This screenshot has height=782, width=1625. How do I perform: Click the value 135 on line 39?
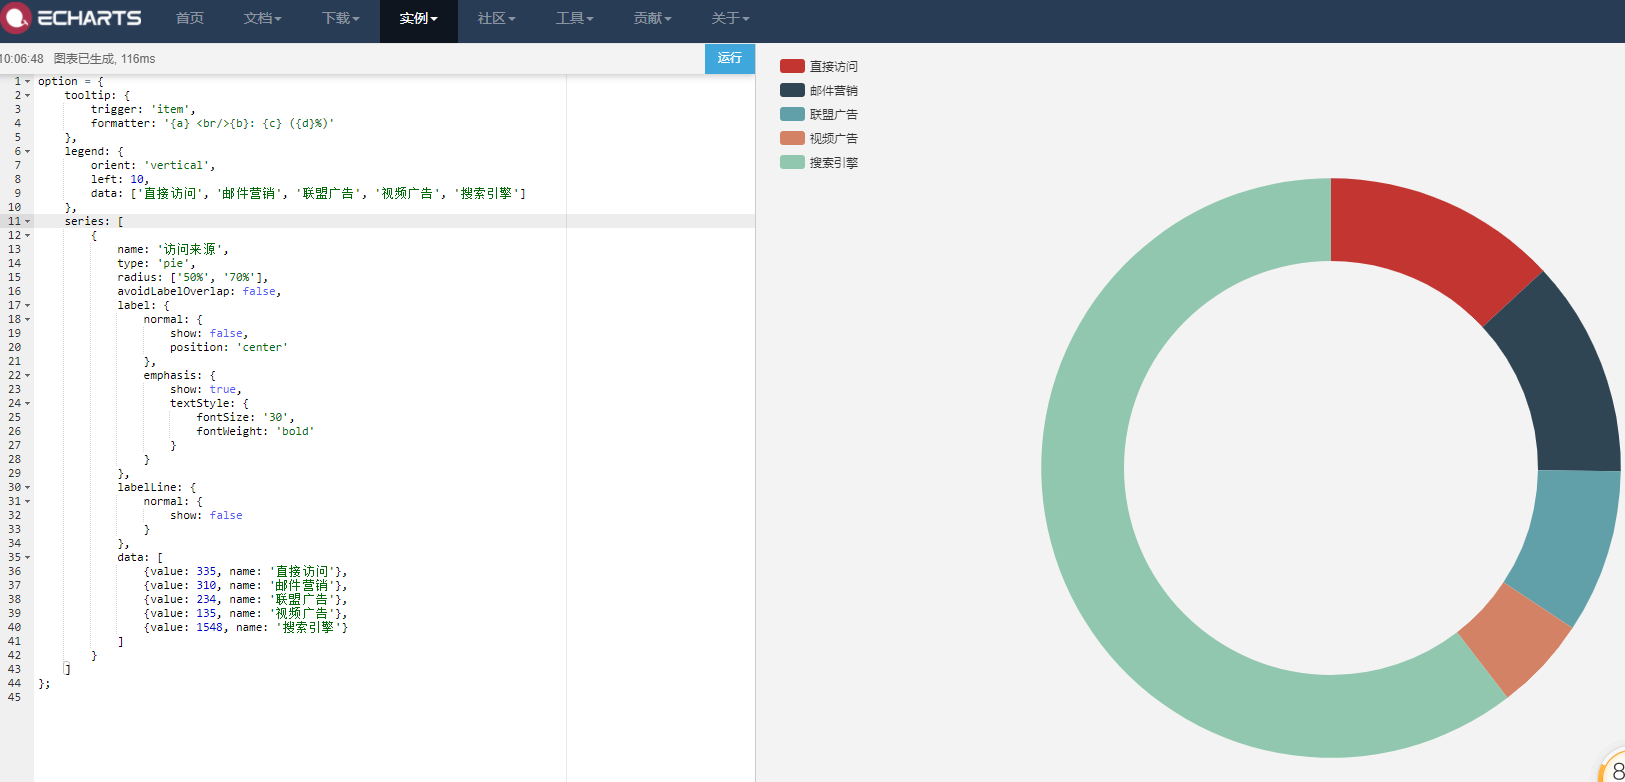pos(206,614)
